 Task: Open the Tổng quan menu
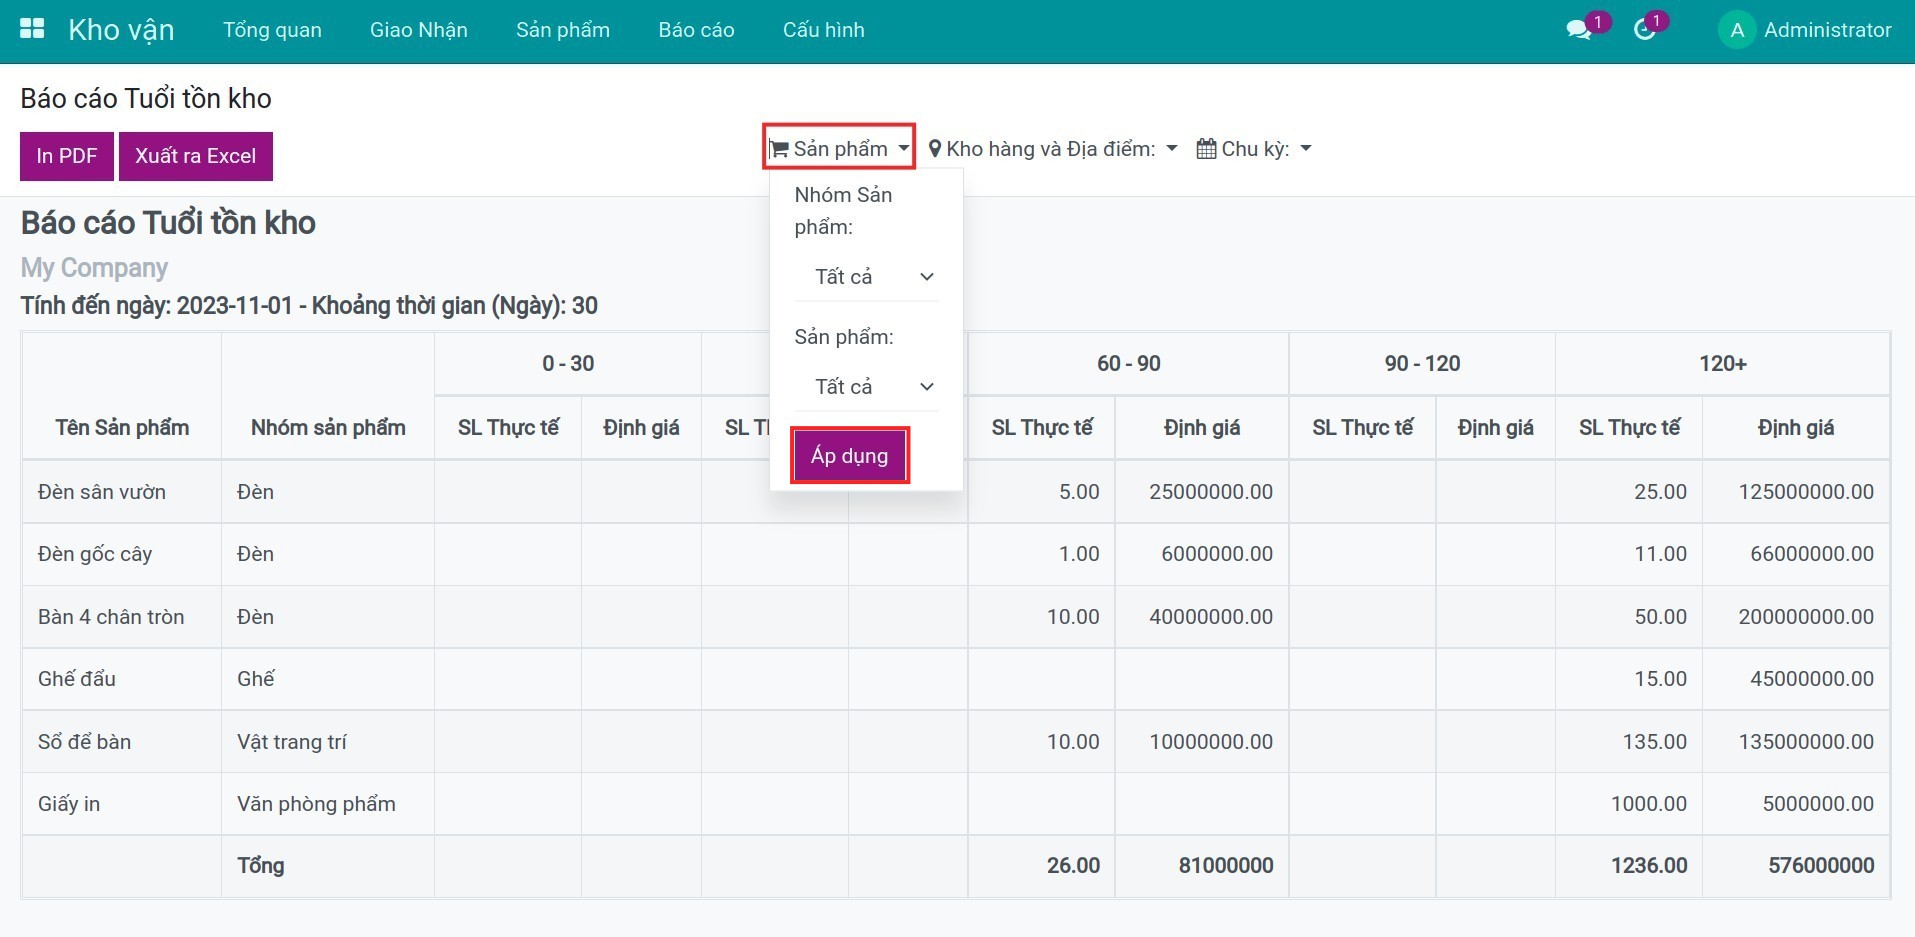tap(272, 30)
